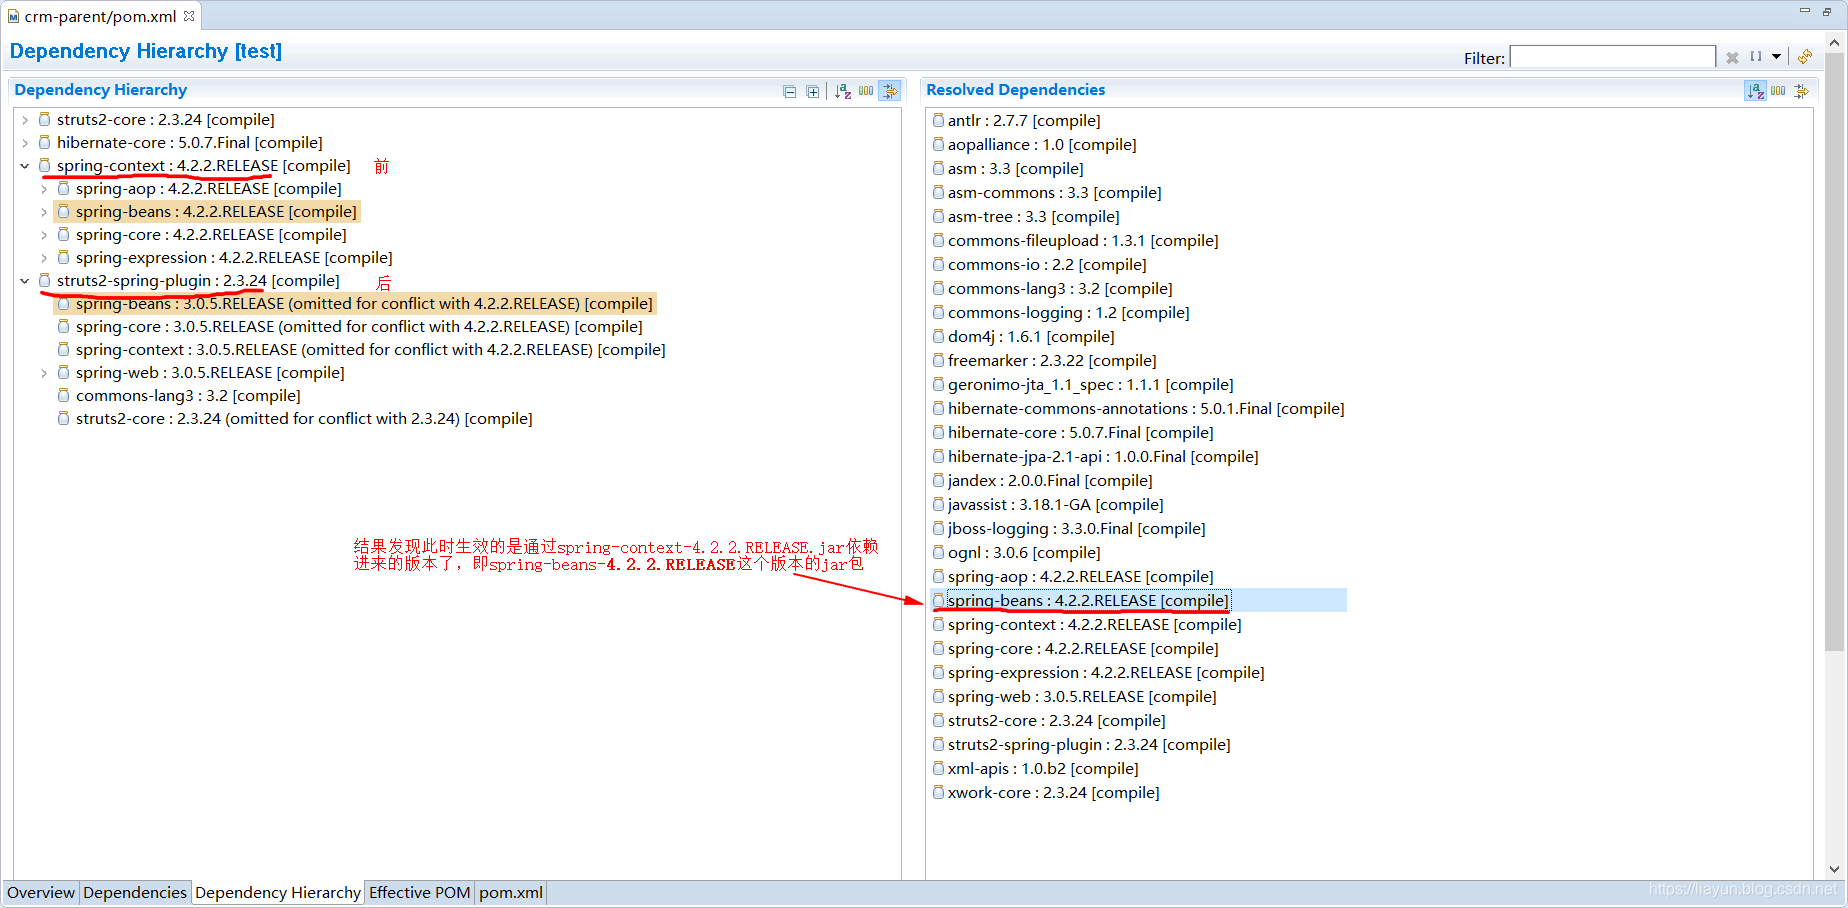Expand the spring-web : 3.0.5.RELEASE node
1848x908 pixels.
coord(44,373)
